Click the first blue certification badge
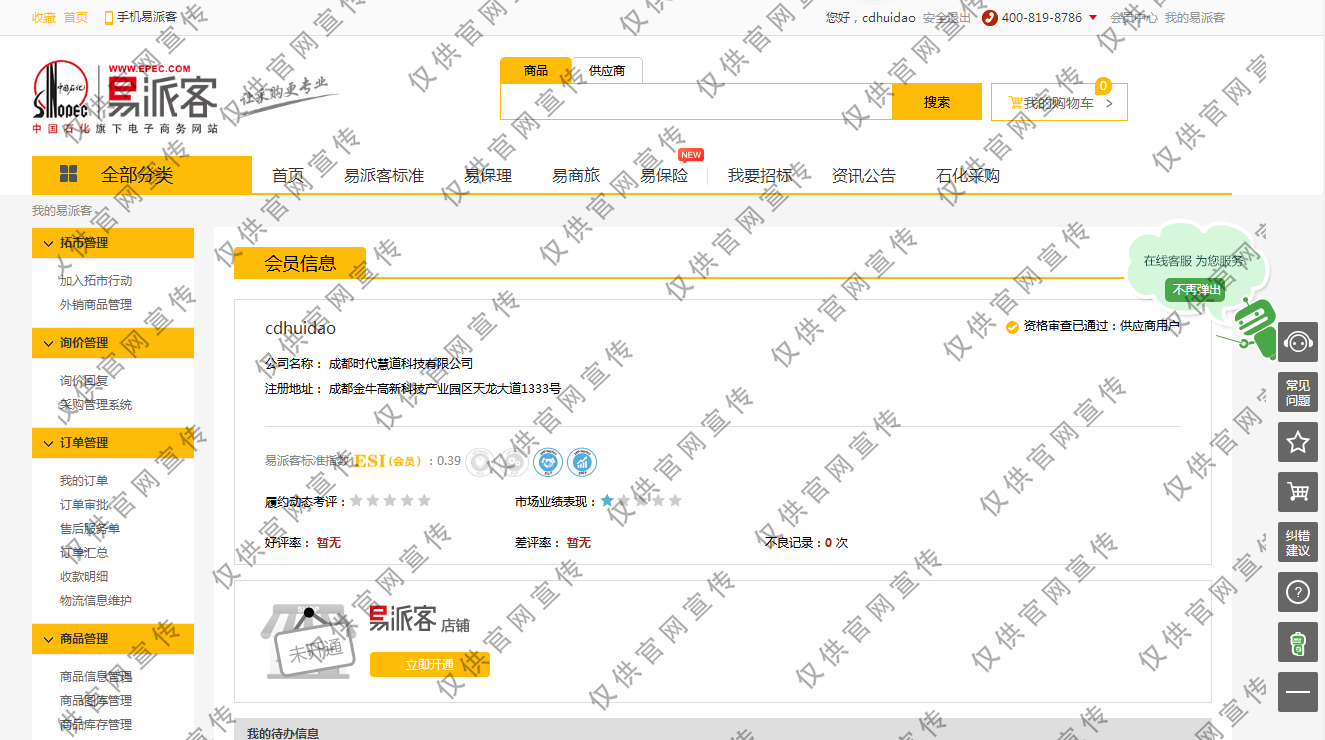The image size is (1325, 740). click(x=547, y=462)
